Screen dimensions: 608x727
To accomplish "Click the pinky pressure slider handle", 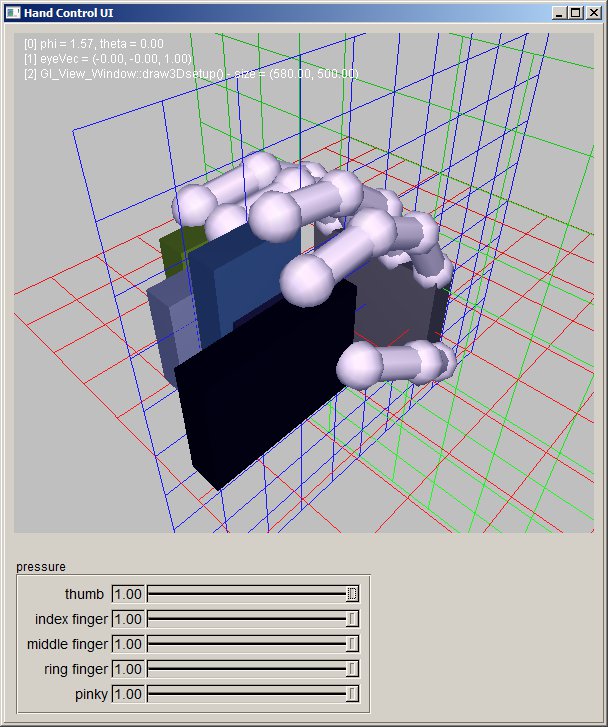I will (x=352, y=694).
